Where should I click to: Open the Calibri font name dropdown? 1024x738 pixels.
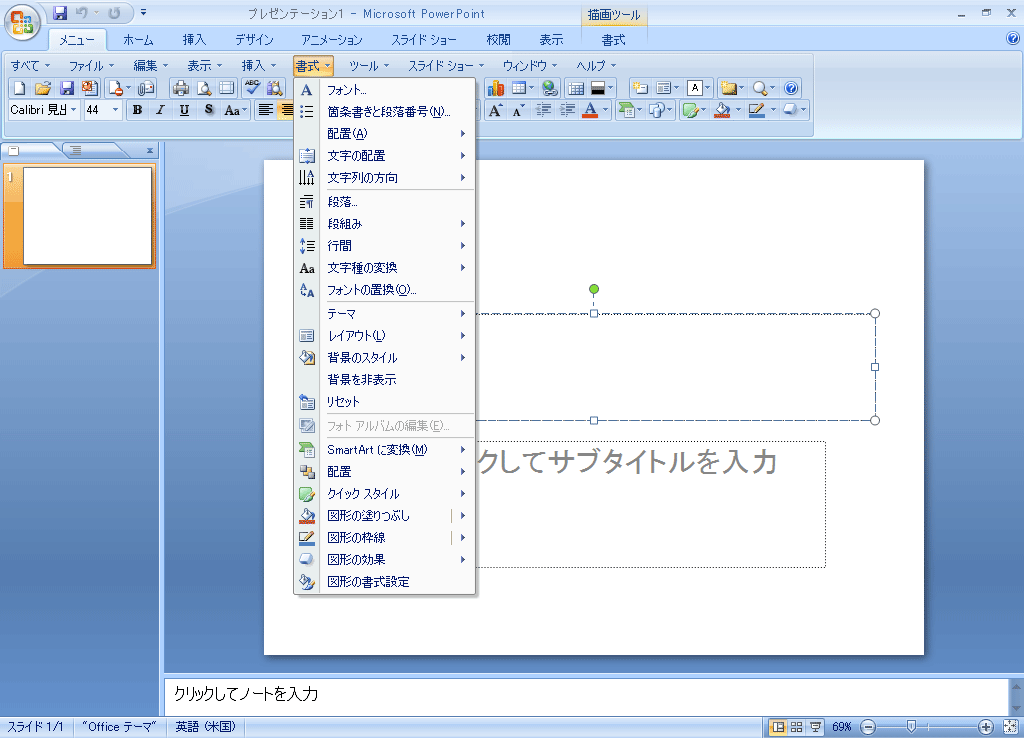coord(74,110)
